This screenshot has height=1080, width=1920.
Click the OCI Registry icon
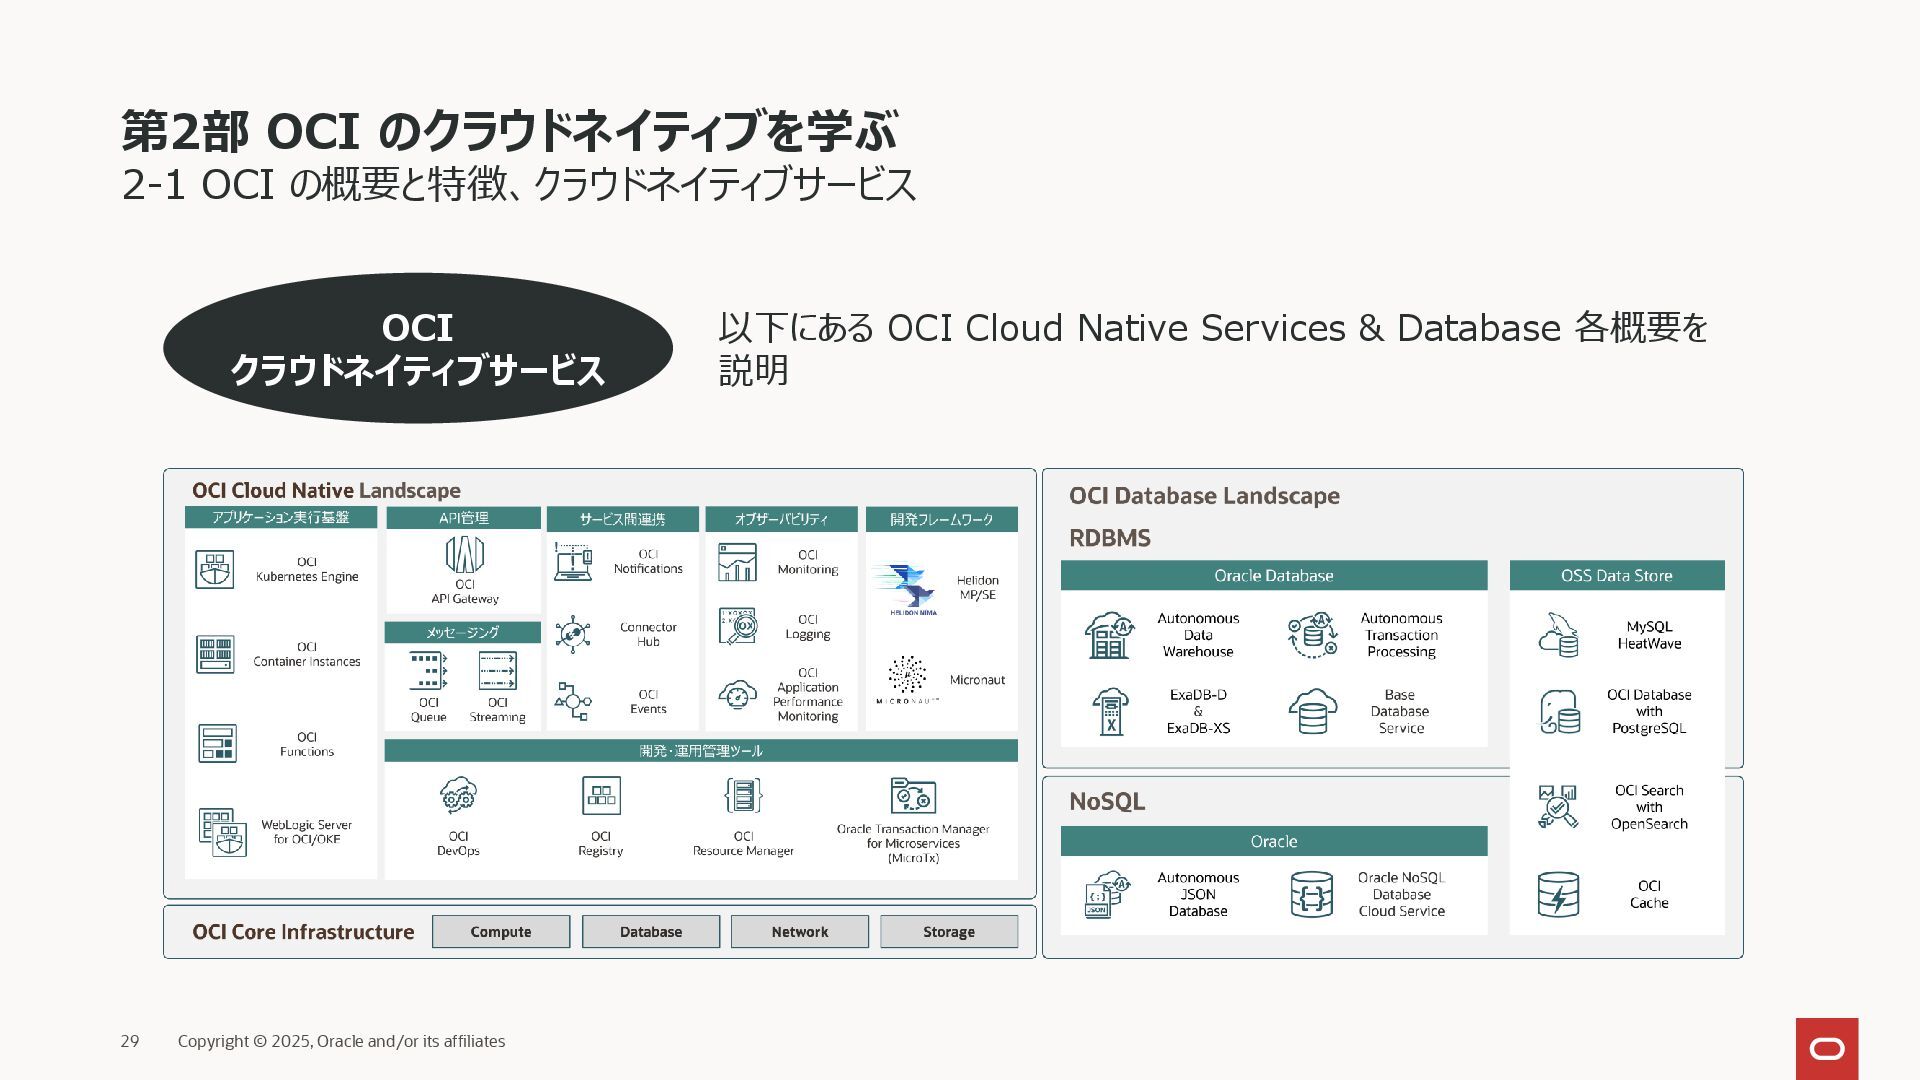[x=601, y=796]
